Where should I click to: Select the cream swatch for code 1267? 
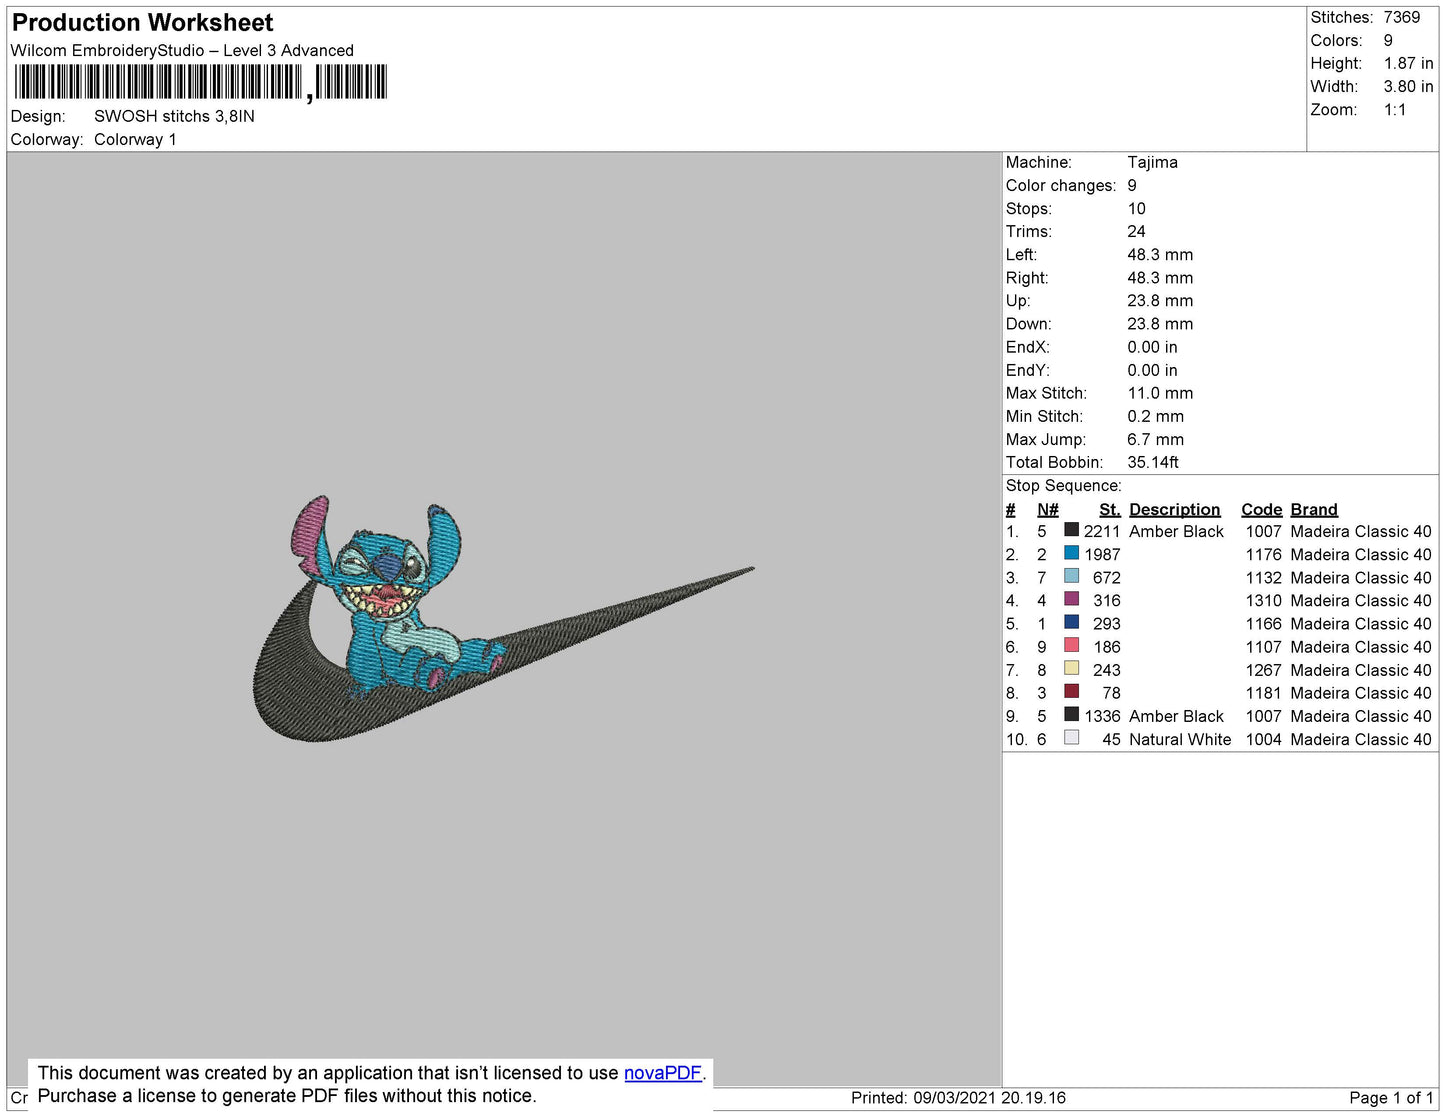(x=1071, y=668)
